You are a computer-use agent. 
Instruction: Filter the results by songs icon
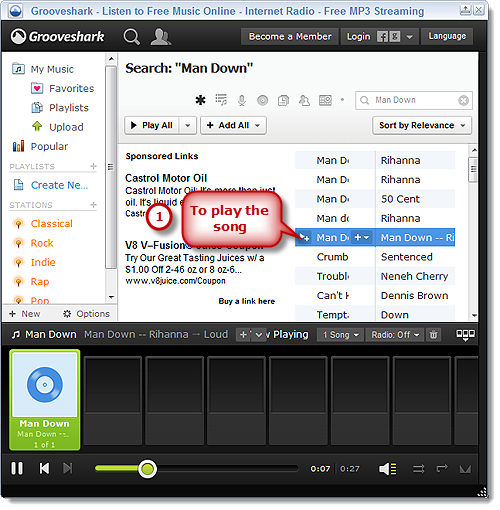(x=221, y=100)
